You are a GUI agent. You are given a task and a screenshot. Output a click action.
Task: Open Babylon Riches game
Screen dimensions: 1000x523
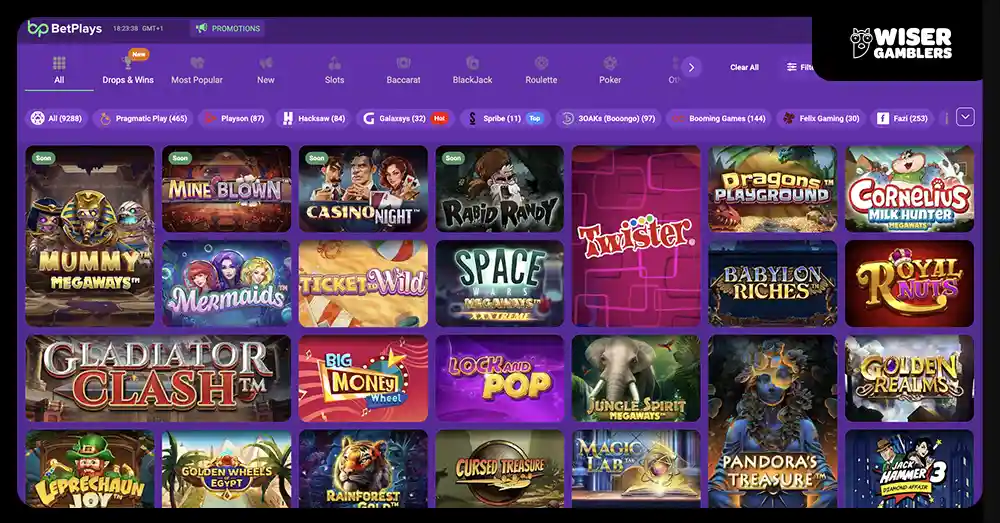[x=772, y=284]
